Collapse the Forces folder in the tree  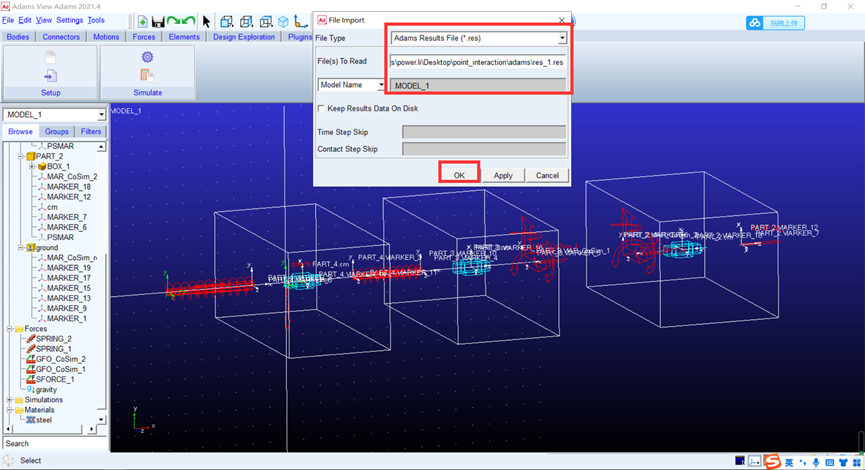click(x=9, y=329)
